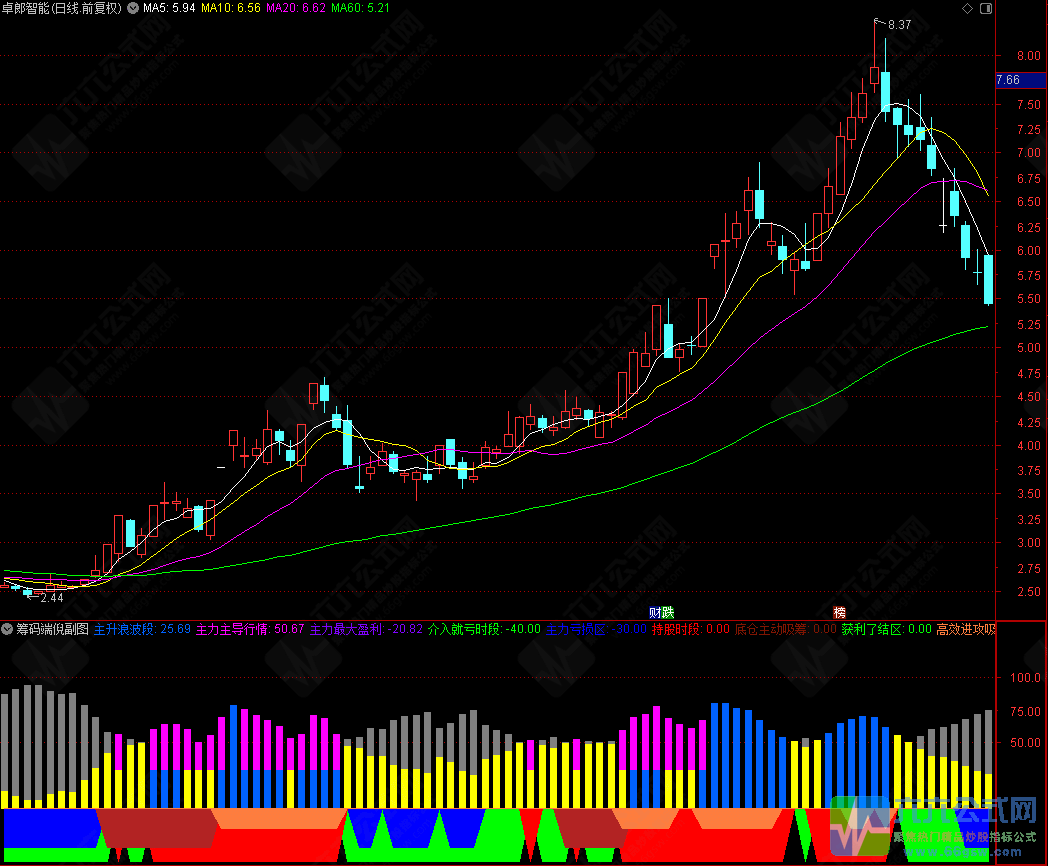
Task: Open the 筹码端倪副图 sub-chart dropdown arrow
Action: coord(7,629)
